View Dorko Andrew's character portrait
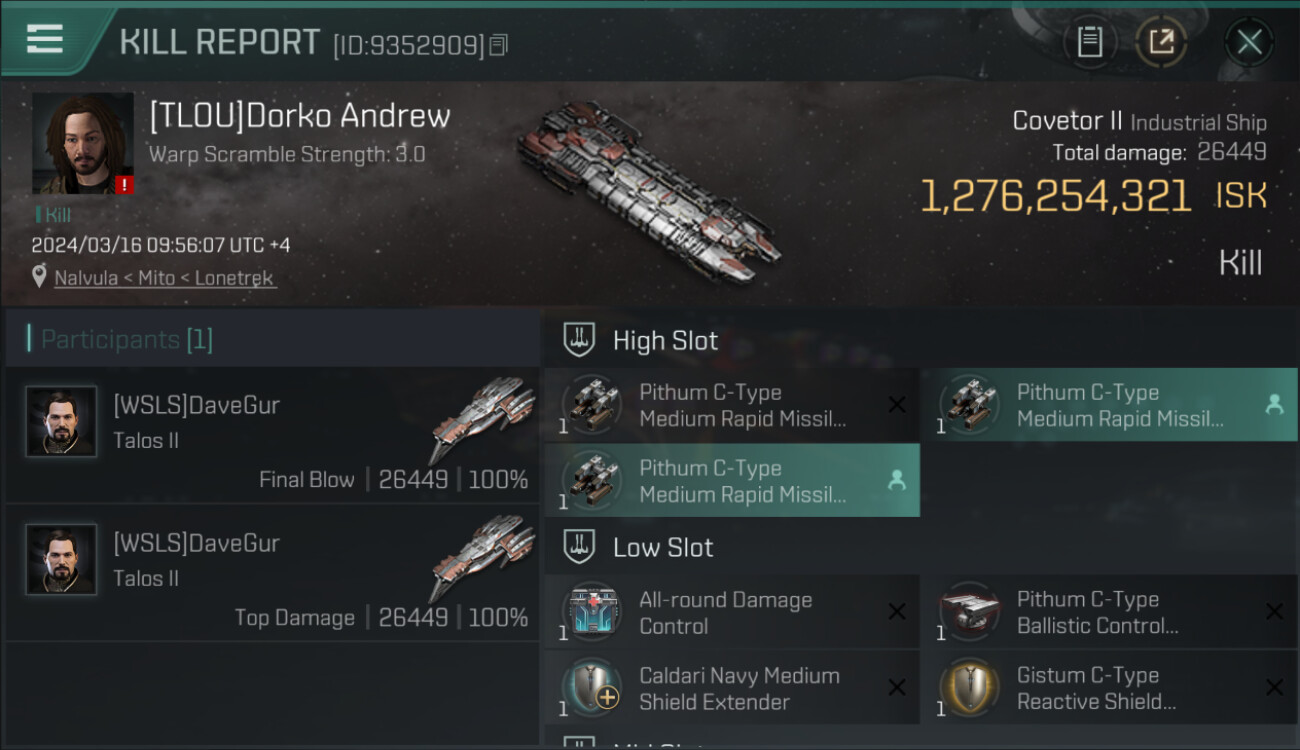The height and width of the screenshot is (750, 1300). (x=83, y=143)
